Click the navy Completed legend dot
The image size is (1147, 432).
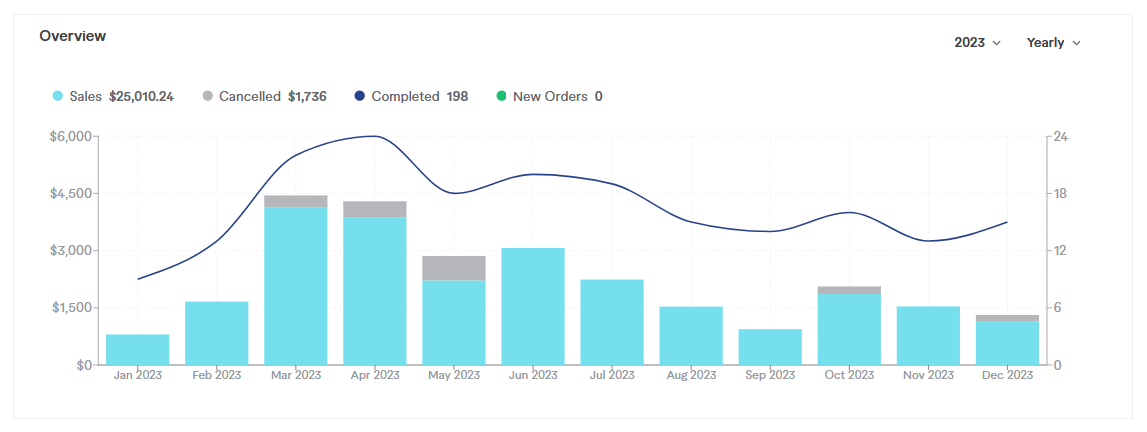click(360, 97)
